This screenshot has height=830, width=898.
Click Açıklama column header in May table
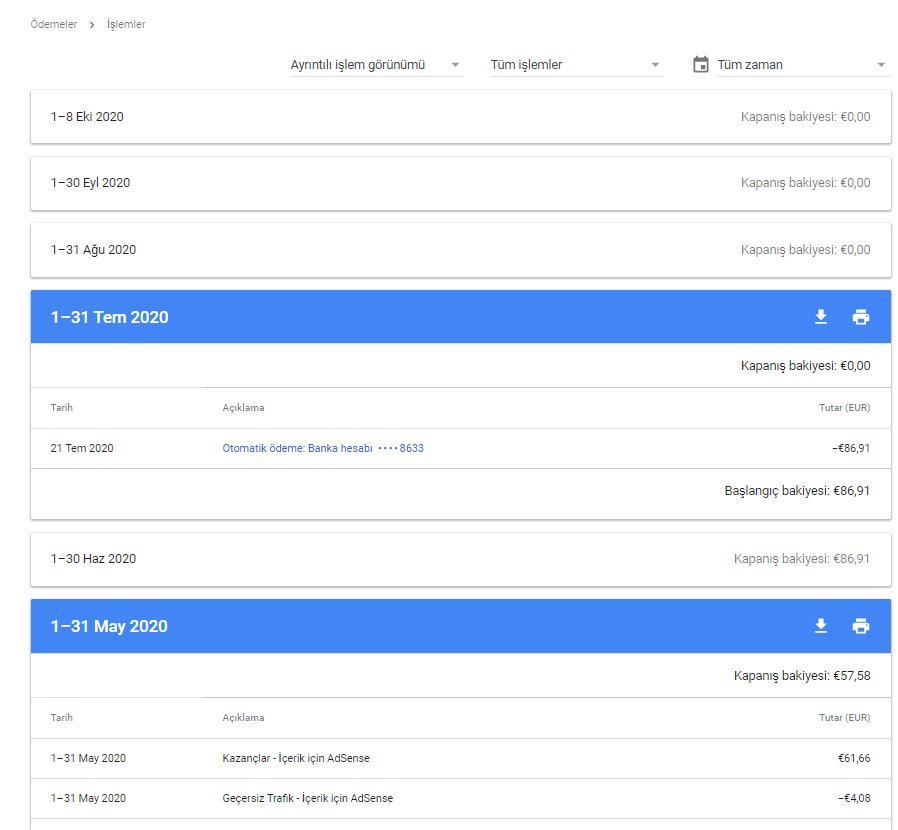[243, 718]
